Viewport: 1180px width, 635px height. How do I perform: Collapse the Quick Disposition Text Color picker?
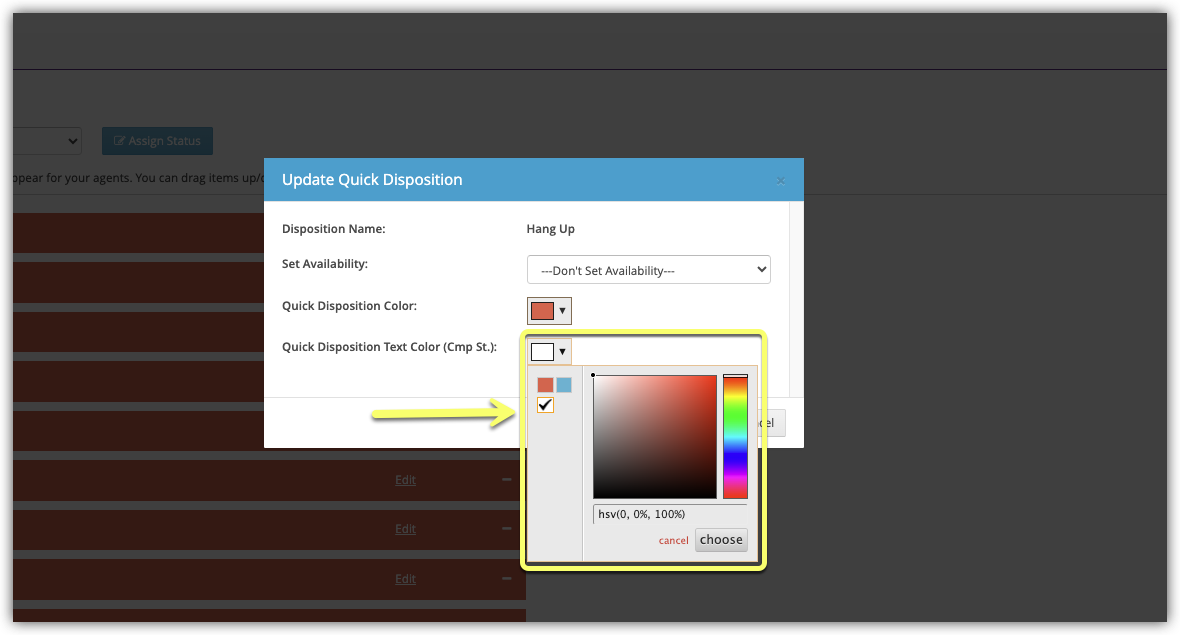coord(549,352)
